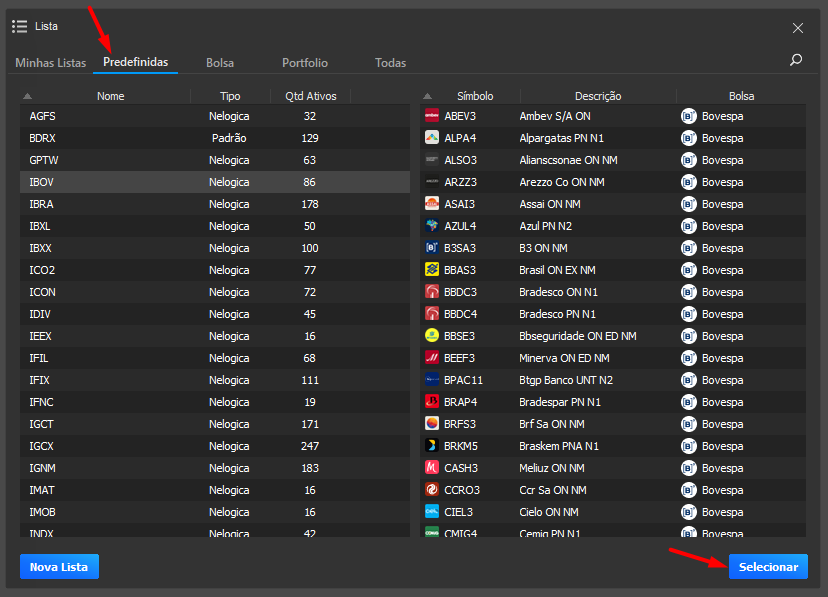The image size is (828, 597).
Task: Click the AZUL4 logo icon
Action: (432, 226)
